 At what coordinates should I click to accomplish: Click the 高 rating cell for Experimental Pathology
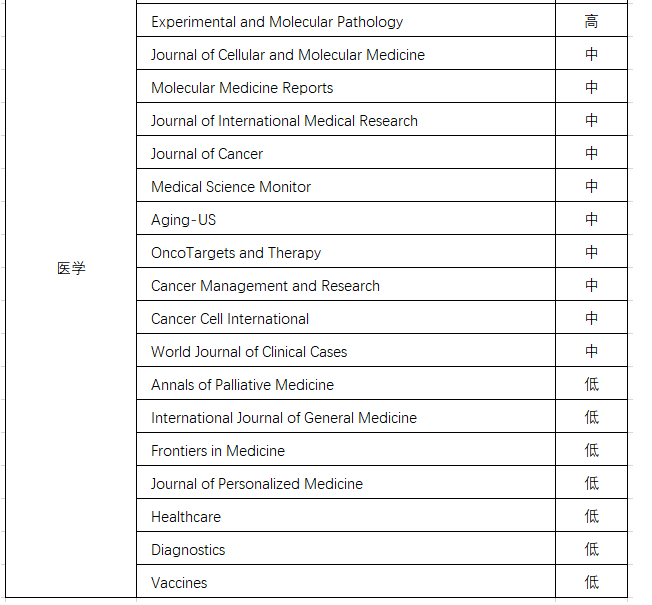pos(591,20)
